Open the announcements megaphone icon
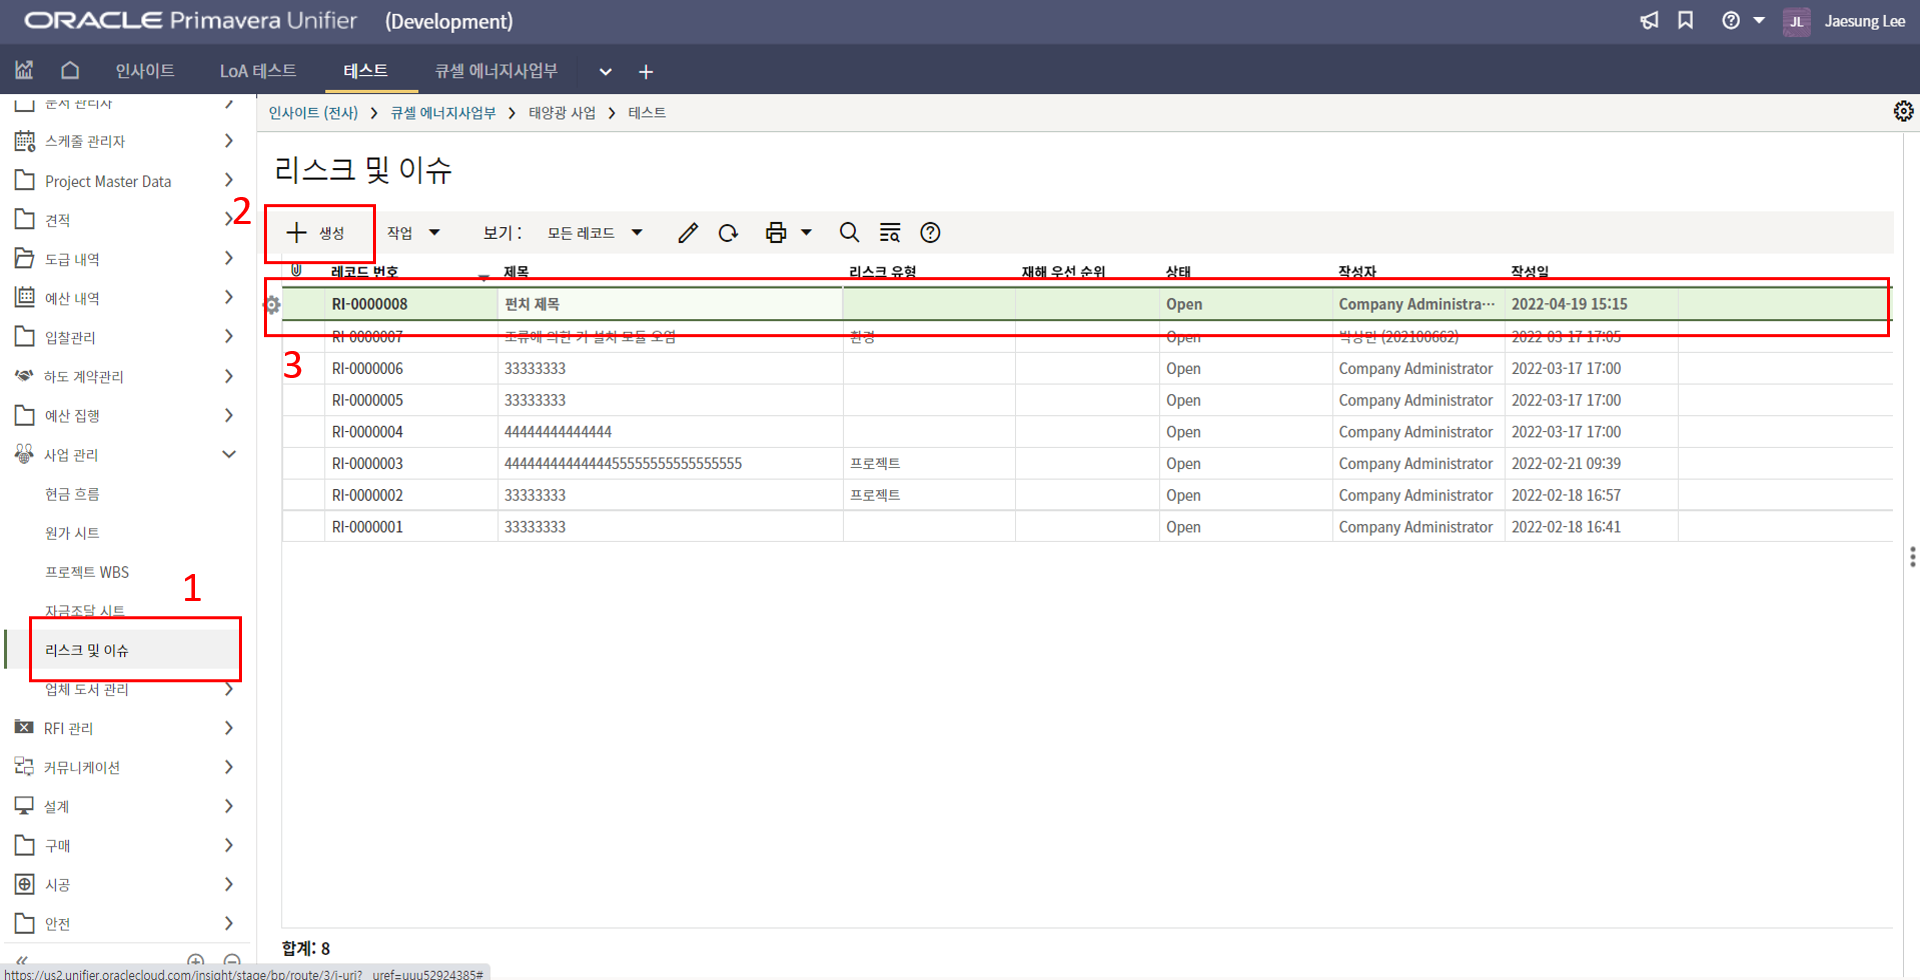Screen dimensions: 1920x980 [x=1649, y=21]
